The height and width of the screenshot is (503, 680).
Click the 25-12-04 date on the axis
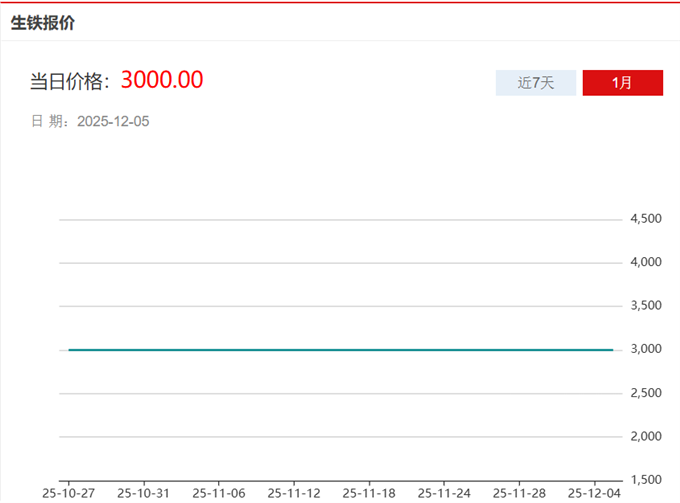[x=594, y=493]
